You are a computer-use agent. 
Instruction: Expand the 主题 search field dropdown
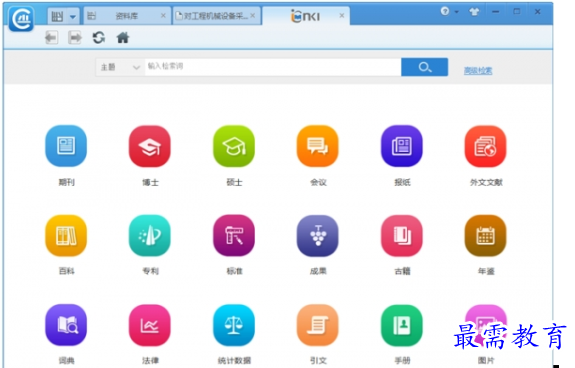120,67
